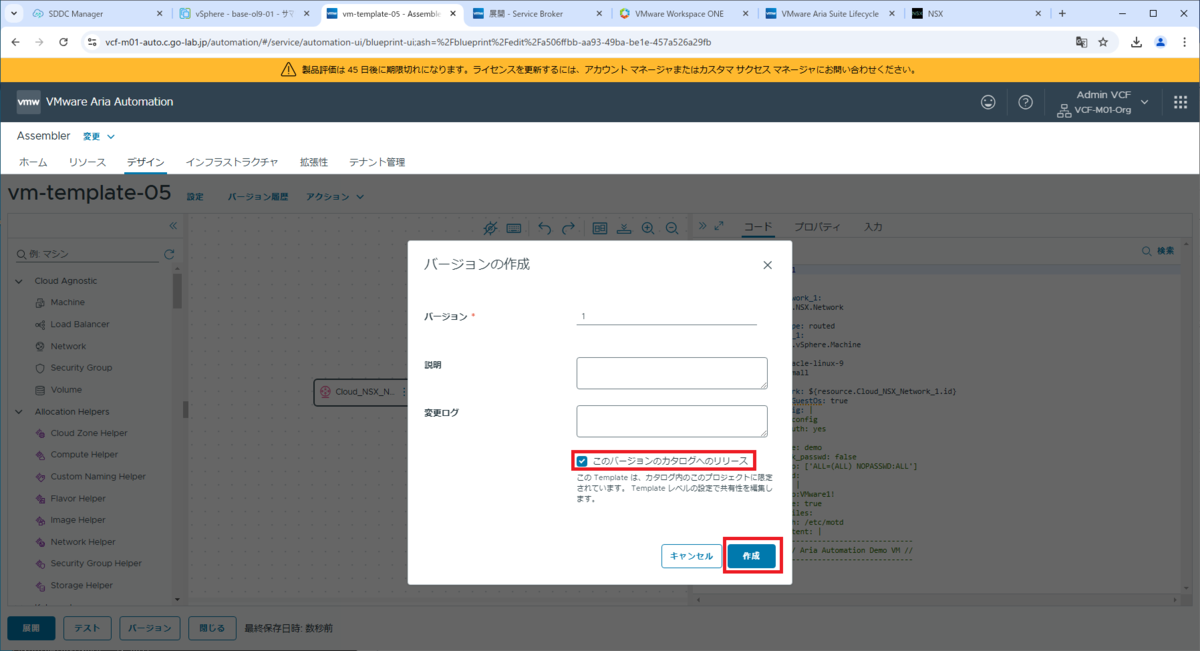Image resolution: width=1200 pixels, height=651 pixels.
Task: Select the Volume resource icon
Action: pyautogui.click(x=41, y=389)
